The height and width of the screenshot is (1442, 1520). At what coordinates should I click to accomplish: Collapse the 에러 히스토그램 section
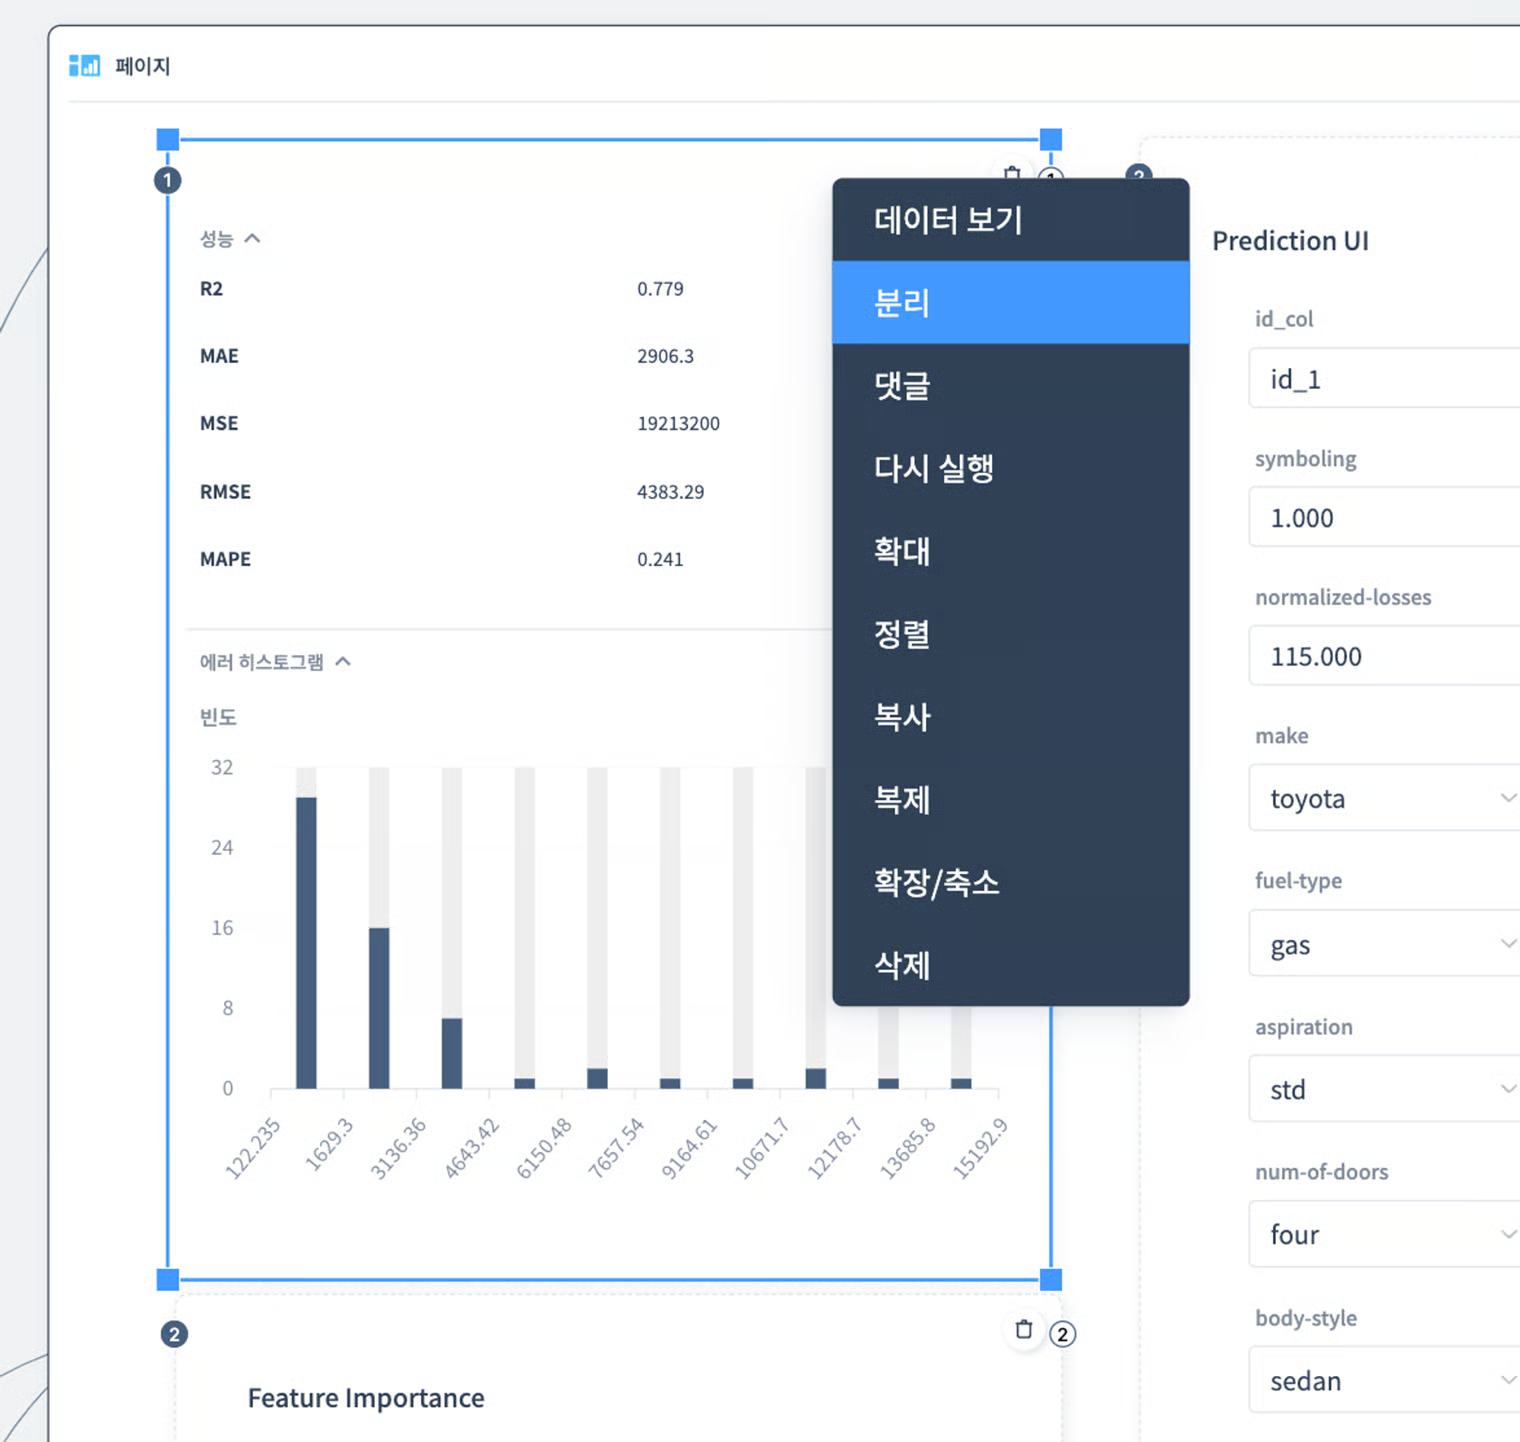pyautogui.click(x=344, y=661)
